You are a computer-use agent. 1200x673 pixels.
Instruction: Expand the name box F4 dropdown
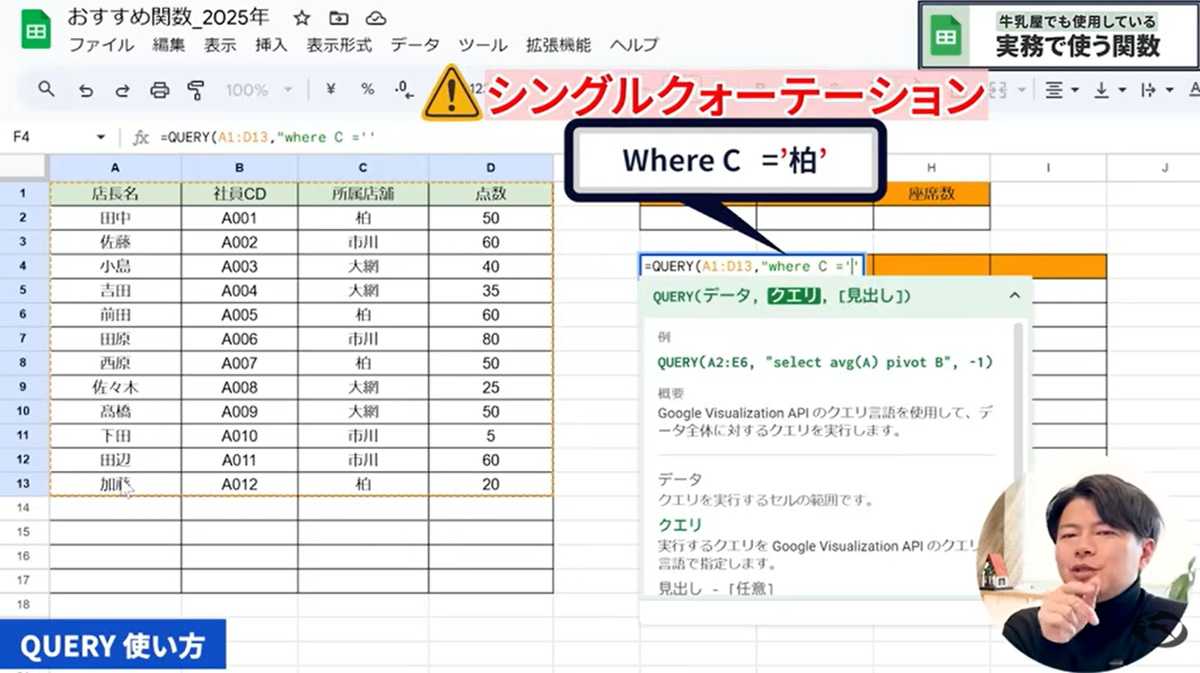100,137
